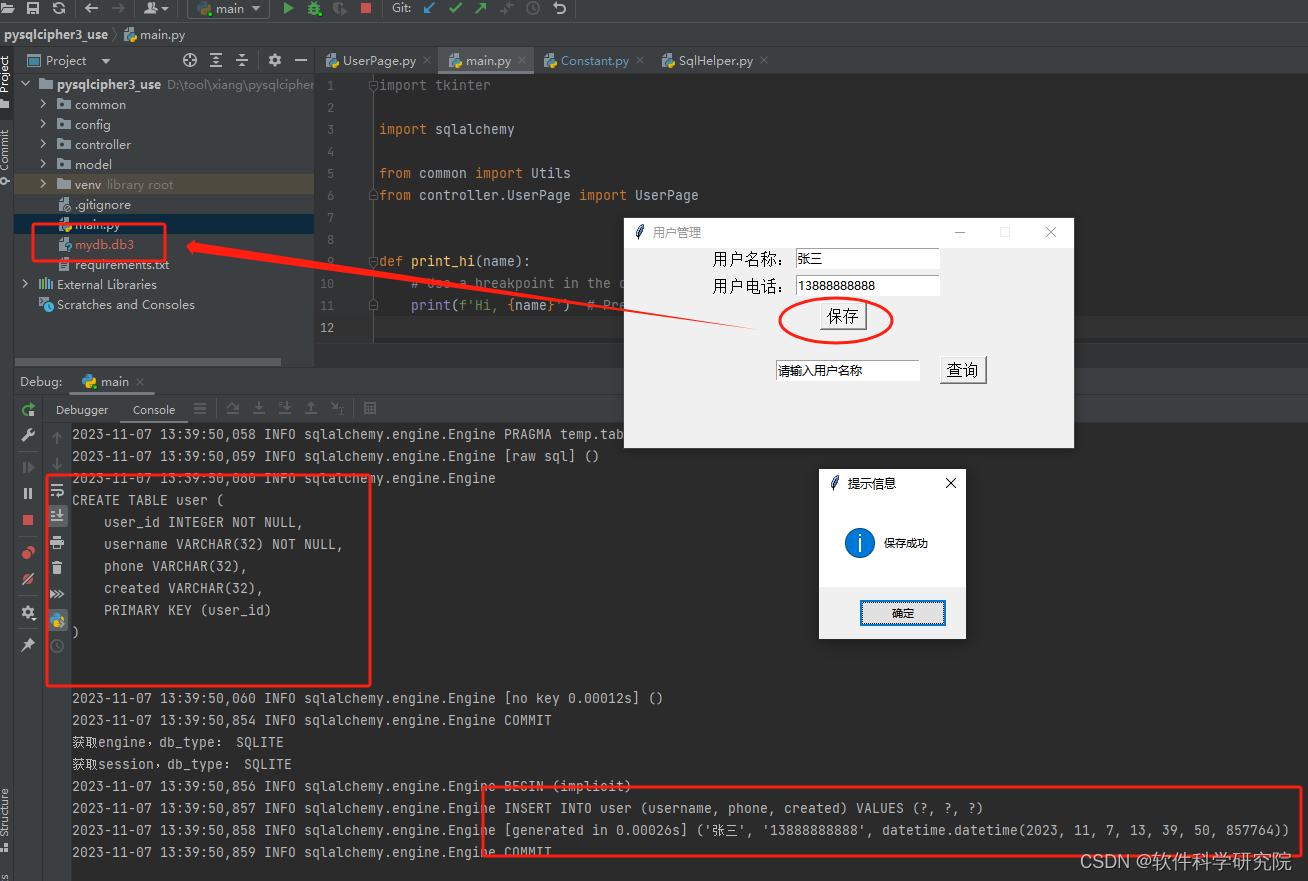Viewport: 1308px width, 881px height.
Task: Click the Synchronize/reload toolbar icon
Action: click(58, 8)
